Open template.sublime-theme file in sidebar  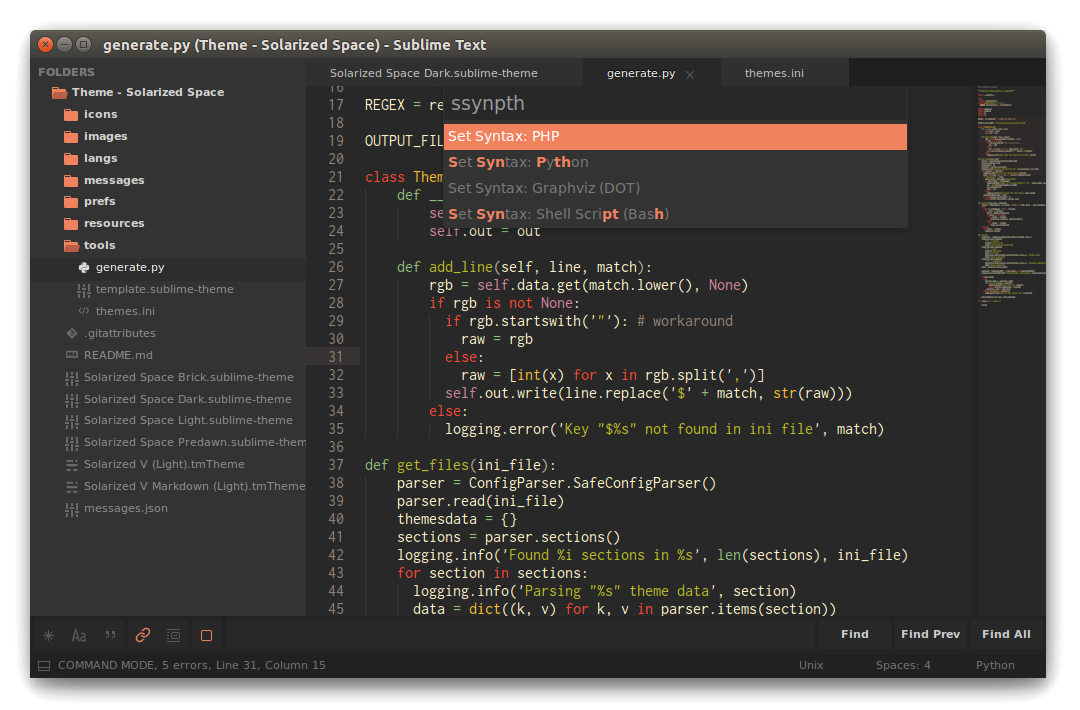164,289
